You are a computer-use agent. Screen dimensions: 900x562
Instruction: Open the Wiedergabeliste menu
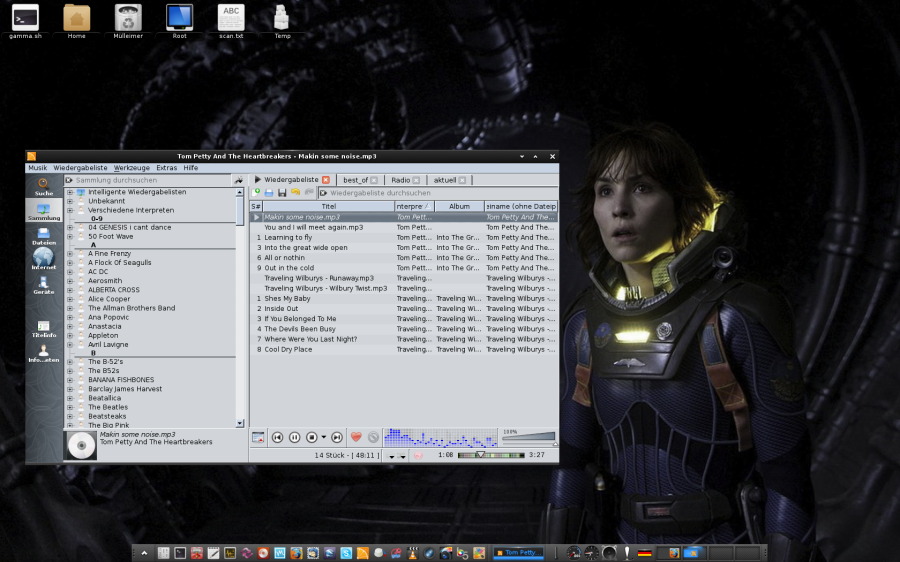click(80, 168)
